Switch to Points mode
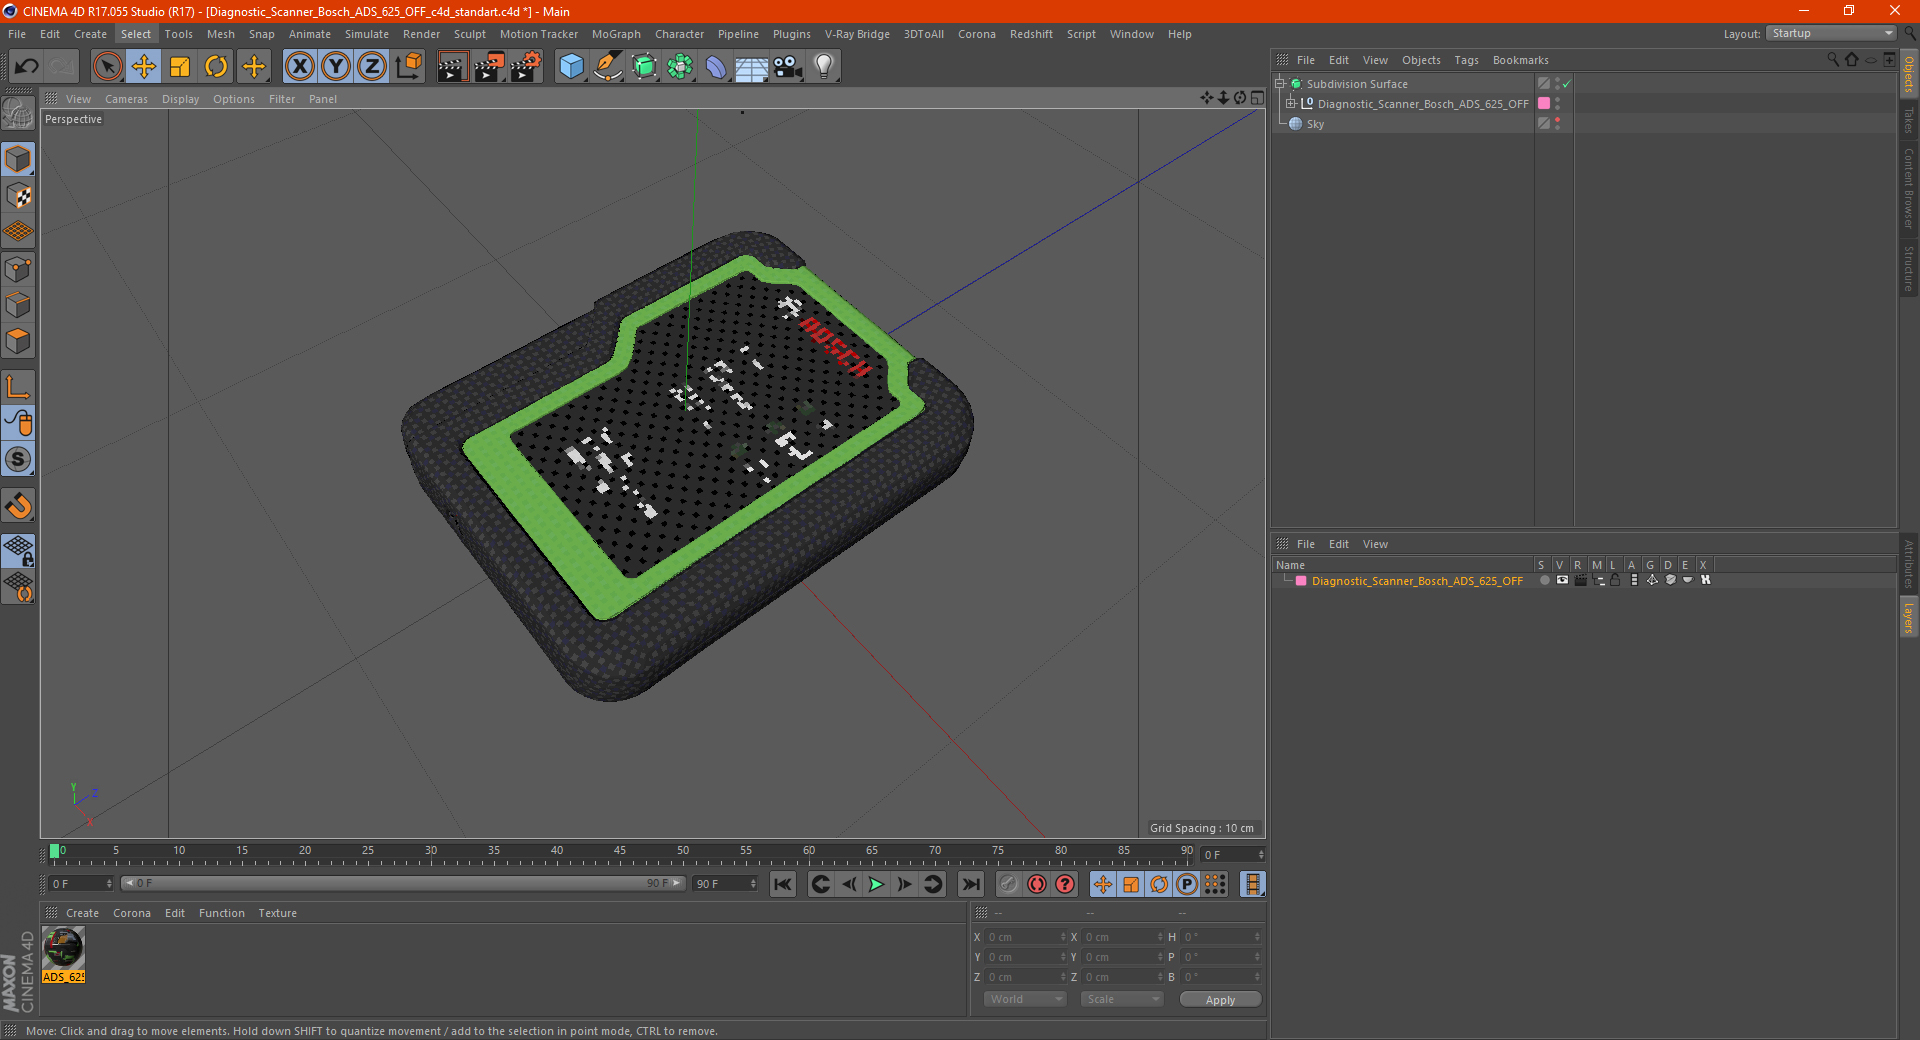1920x1040 pixels. pos(19,269)
